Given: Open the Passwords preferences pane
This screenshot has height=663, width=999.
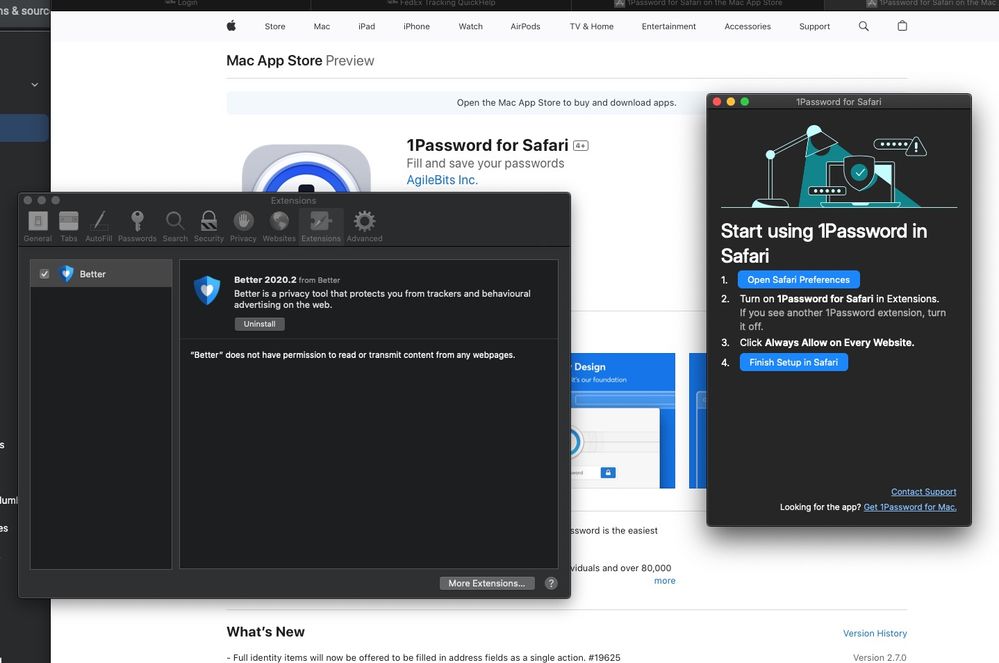Looking at the screenshot, I should coord(137,226).
